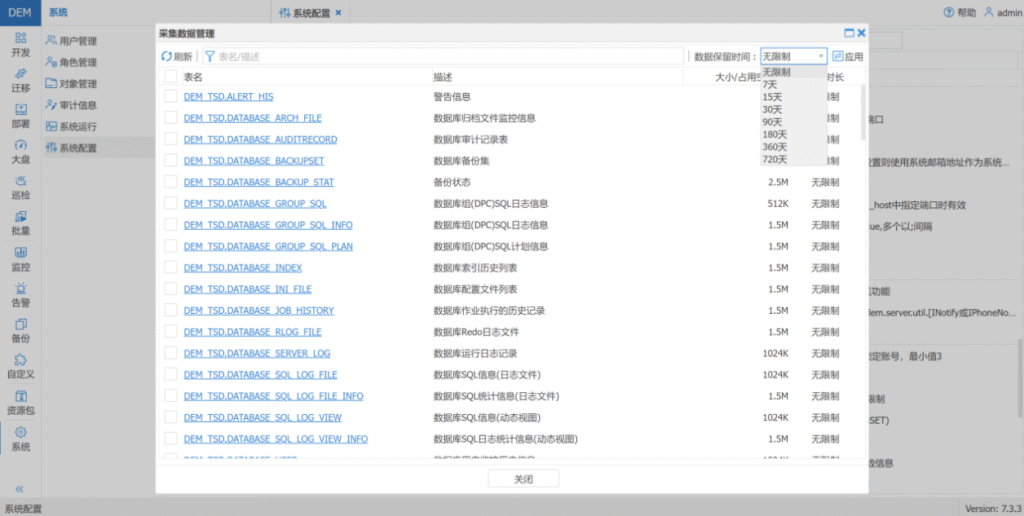Open the 大盘 dashboard sidebar icon
Screen dimensions: 1024x516
[x=20, y=150]
